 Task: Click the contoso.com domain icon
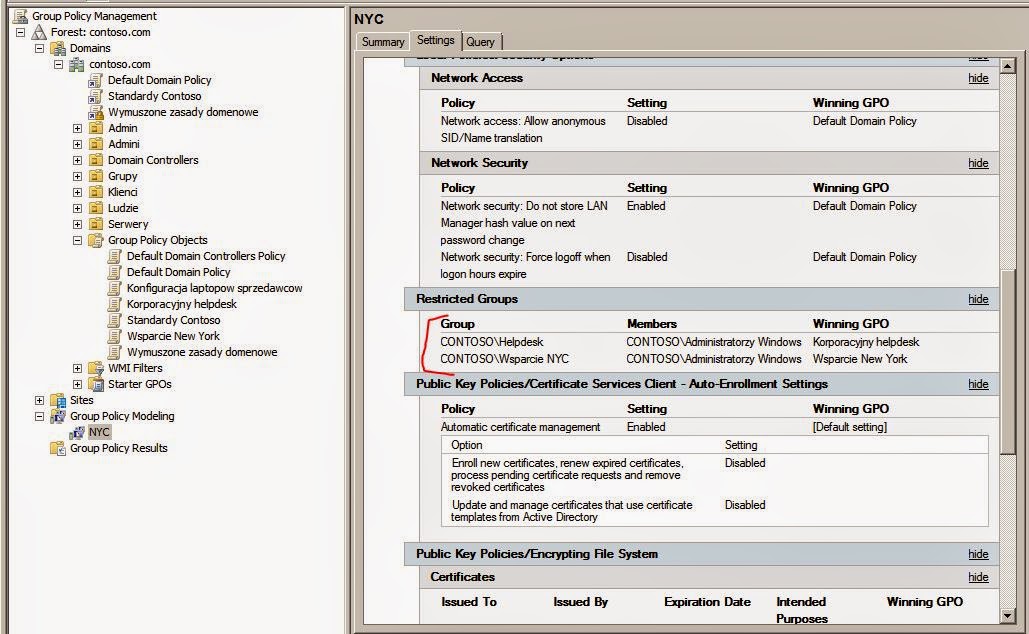pyautogui.click(x=77, y=64)
